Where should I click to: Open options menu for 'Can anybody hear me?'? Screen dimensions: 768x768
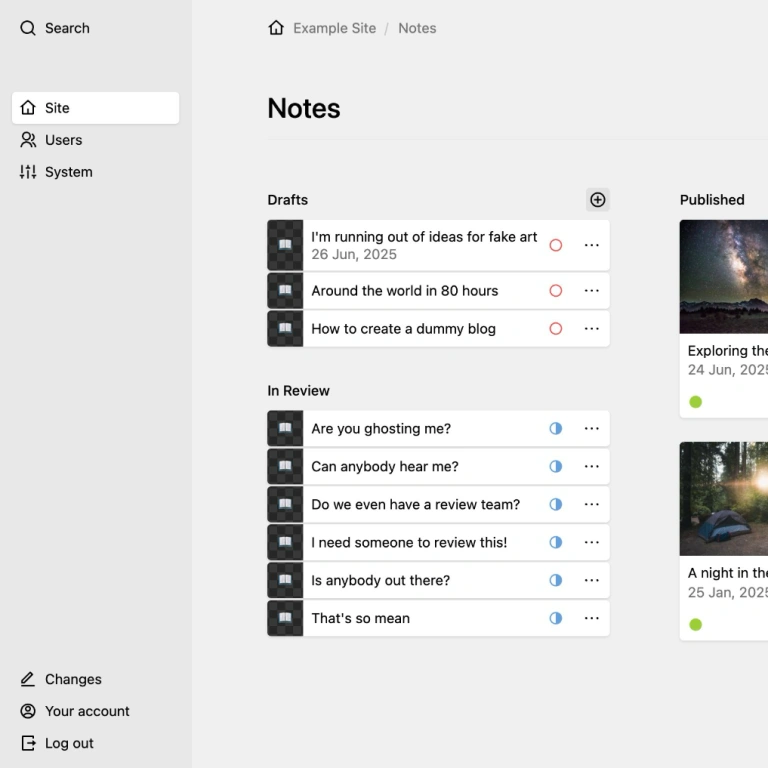click(x=592, y=466)
